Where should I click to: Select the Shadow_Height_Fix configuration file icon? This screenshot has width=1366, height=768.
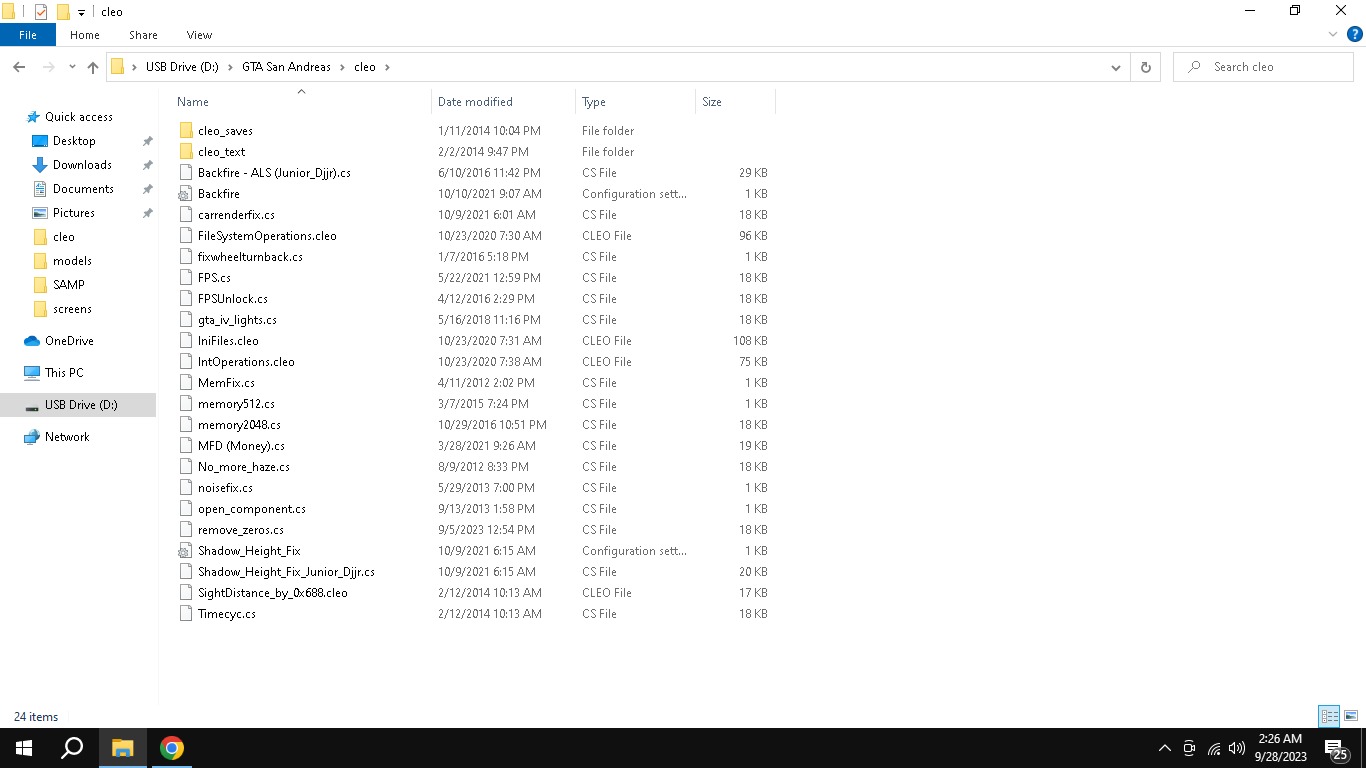pyautogui.click(x=186, y=551)
